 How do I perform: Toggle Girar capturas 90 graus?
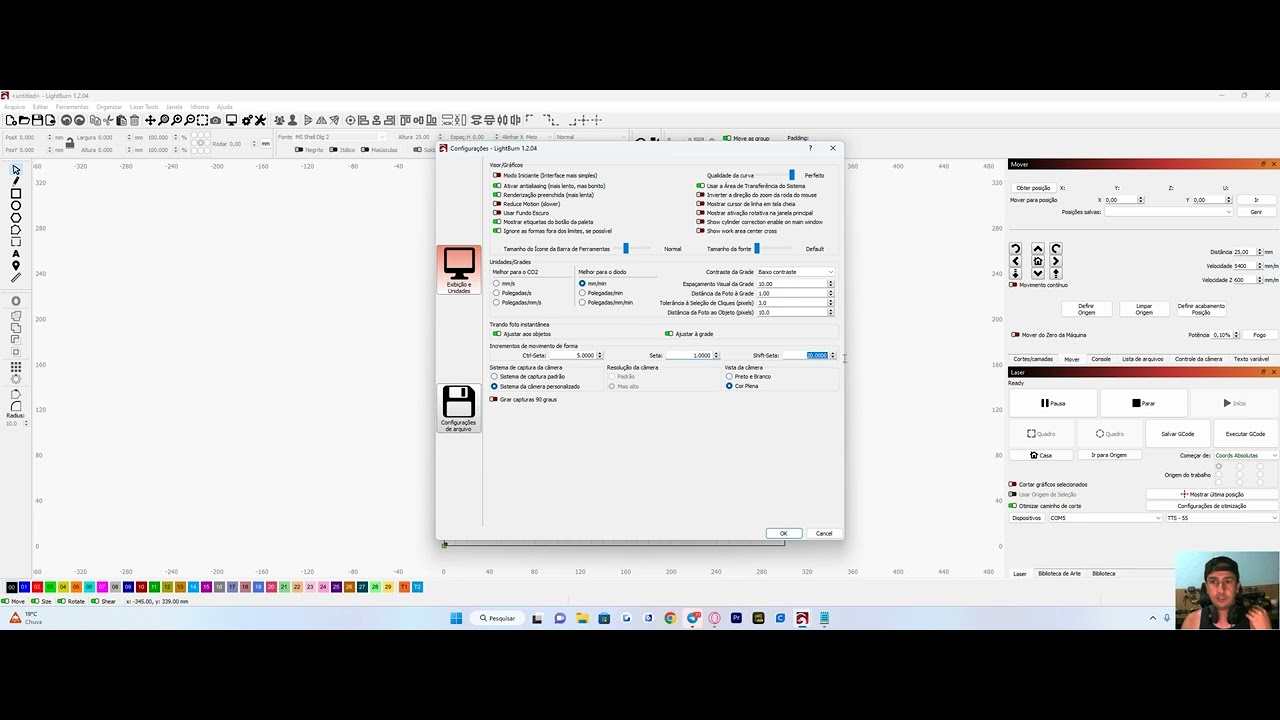pos(494,399)
